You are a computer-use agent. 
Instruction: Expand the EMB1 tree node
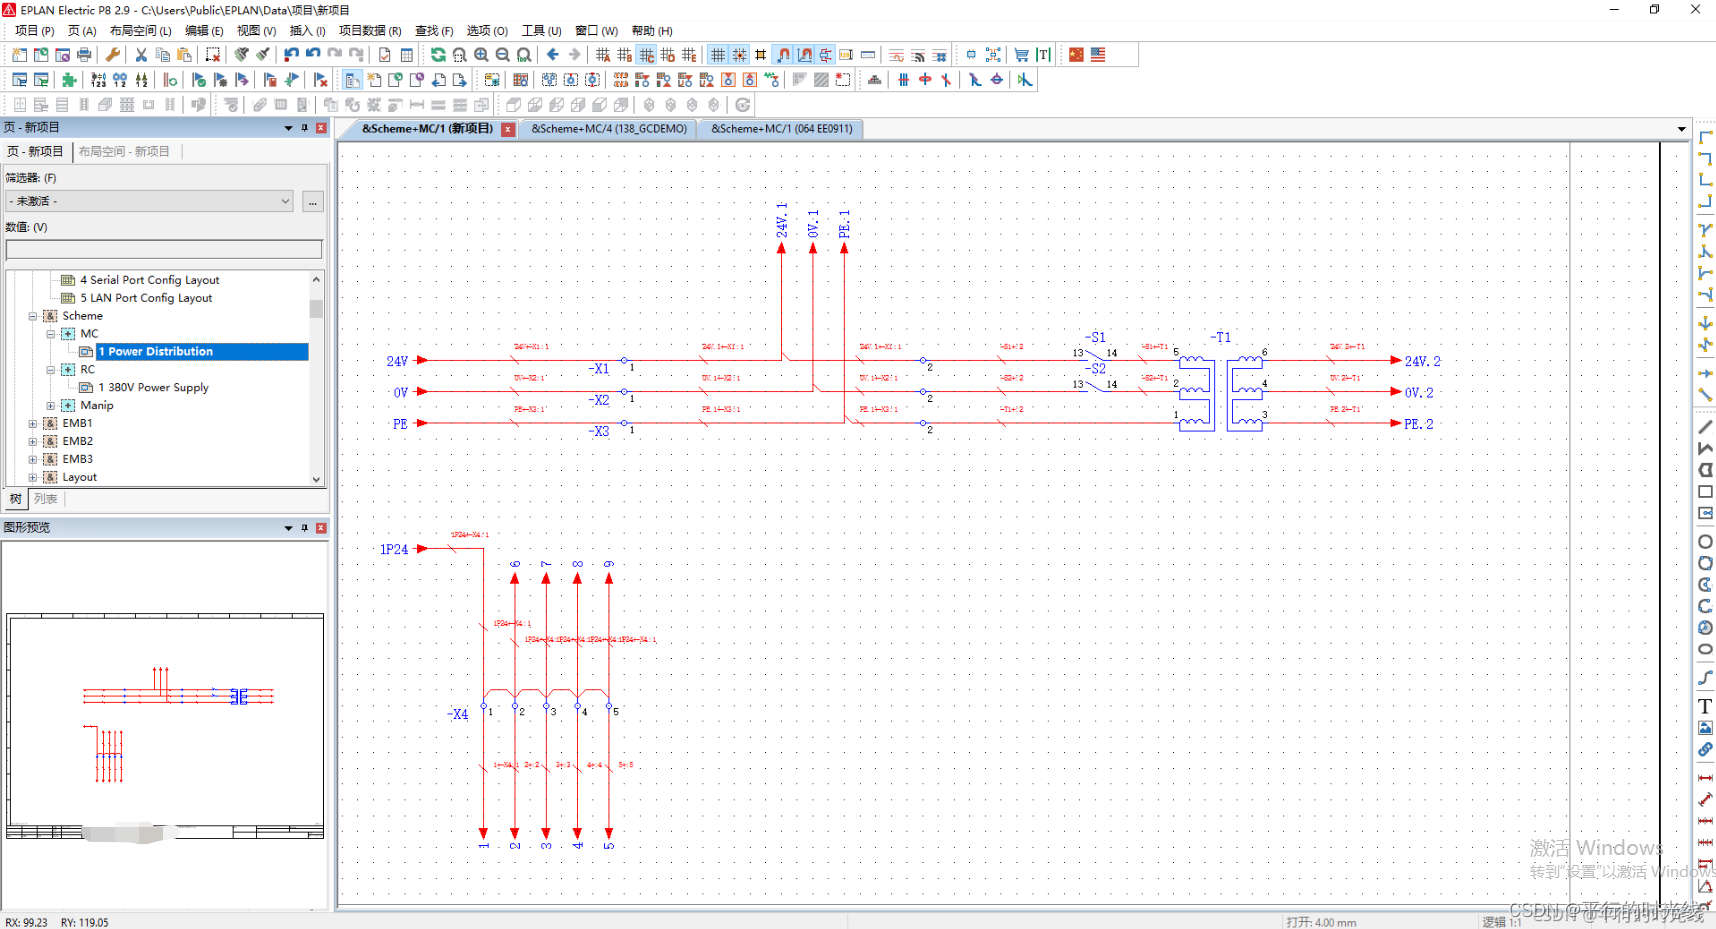(x=33, y=424)
